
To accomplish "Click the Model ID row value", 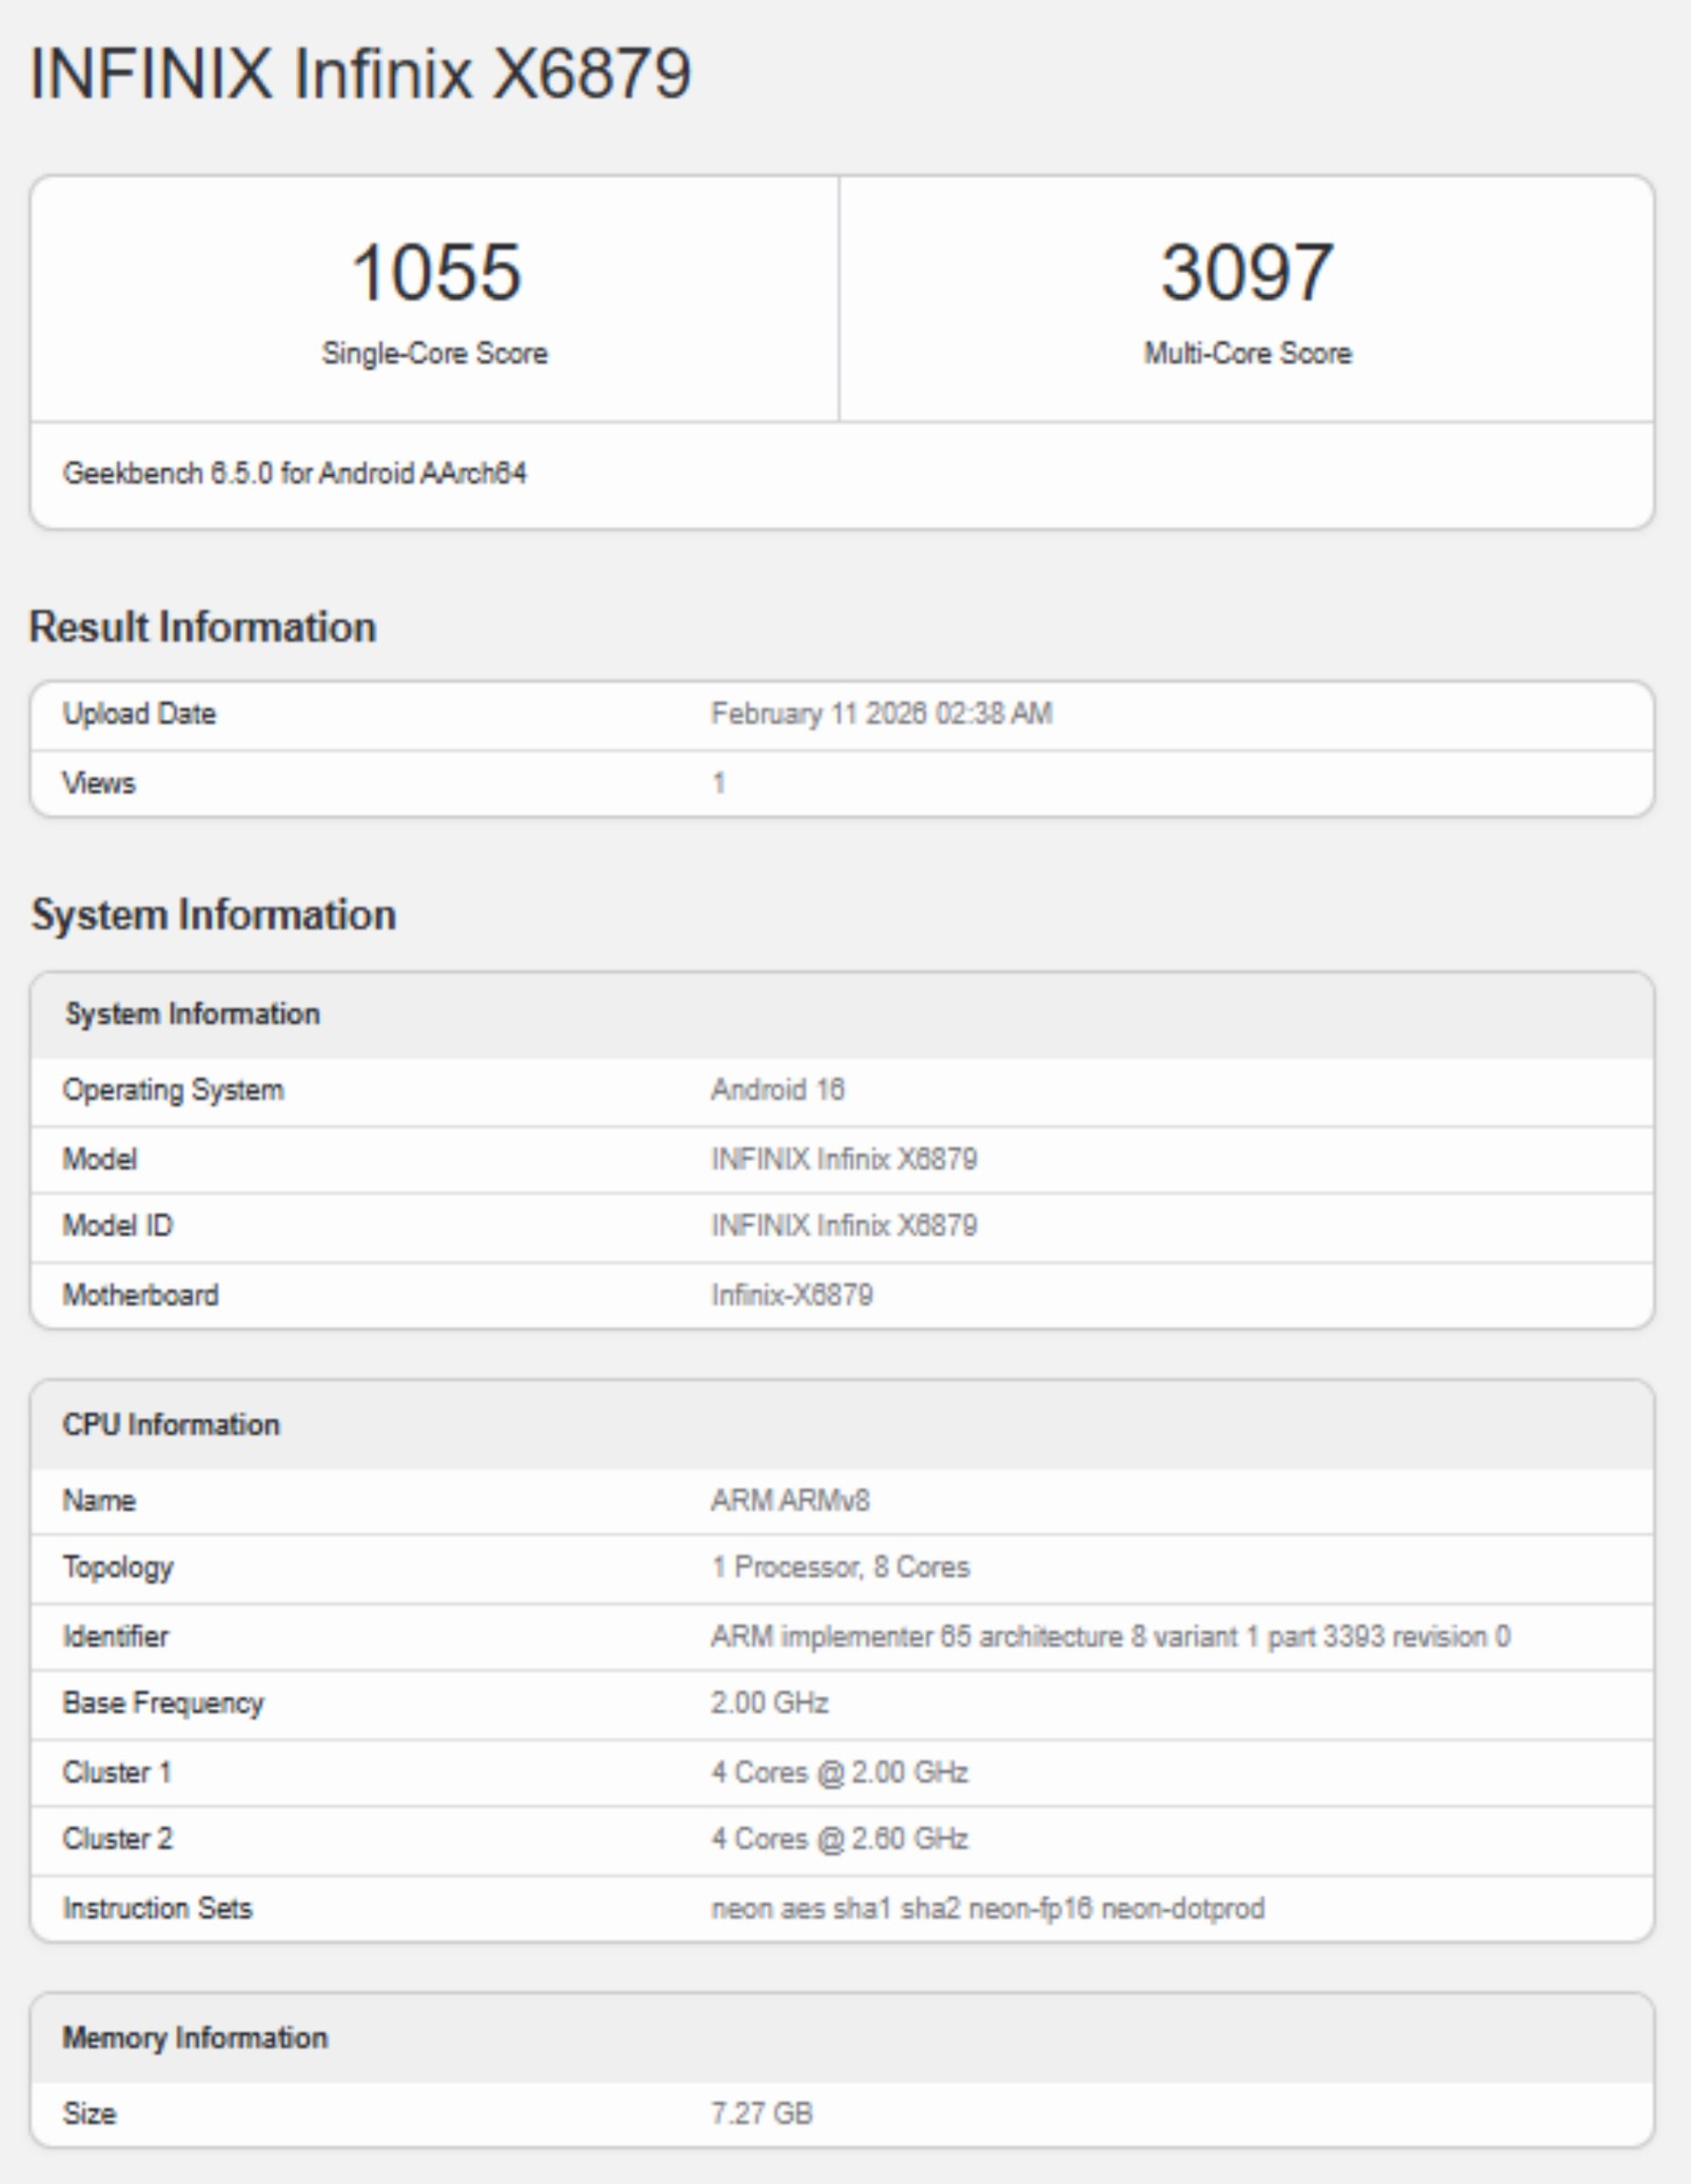I will 843,1226.
